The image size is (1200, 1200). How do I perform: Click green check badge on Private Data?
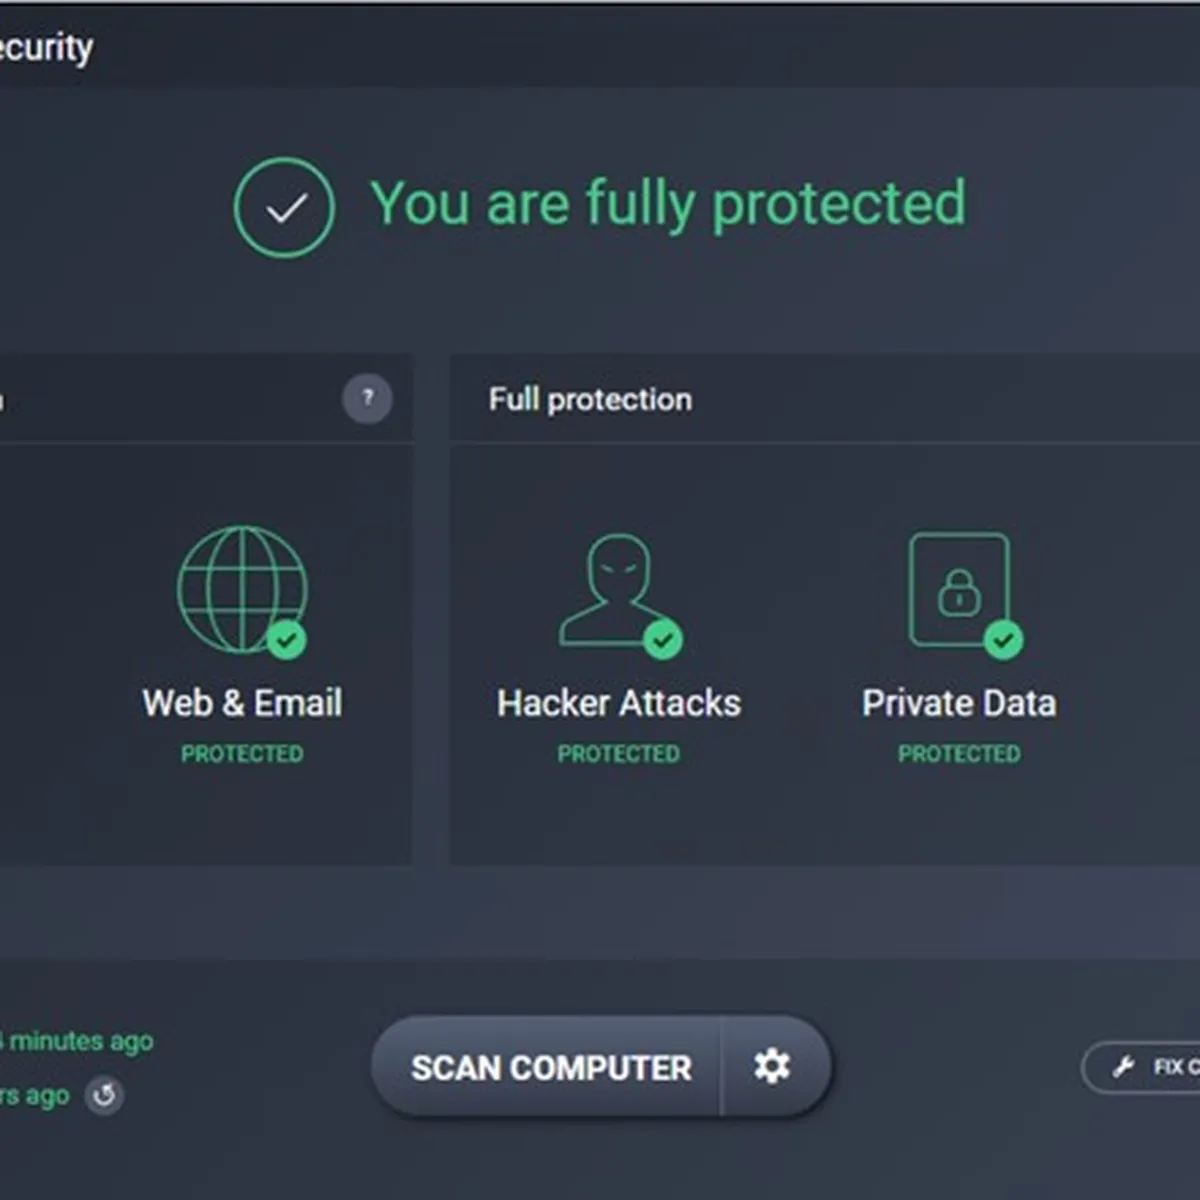point(1003,639)
